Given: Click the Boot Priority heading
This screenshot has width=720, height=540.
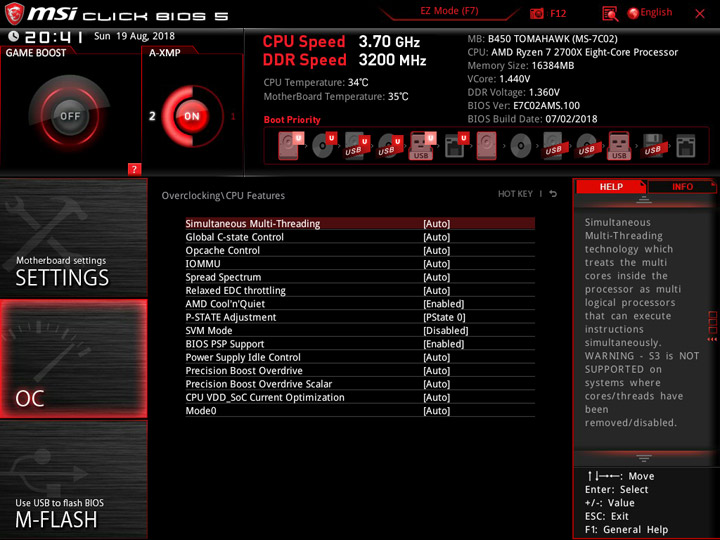Looking at the screenshot, I should tap(292, 119).
